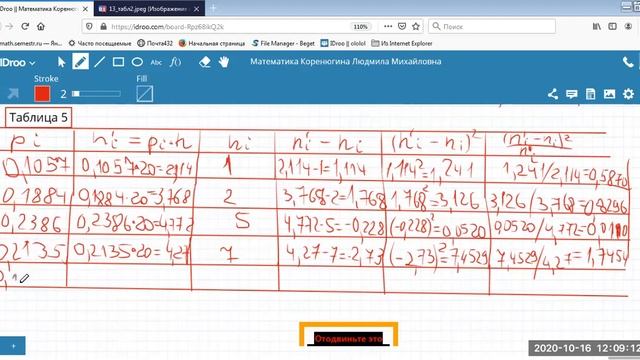The image size is (640, 360).
Task: Click the Таблица 5 text label
Action: [38, 118]
